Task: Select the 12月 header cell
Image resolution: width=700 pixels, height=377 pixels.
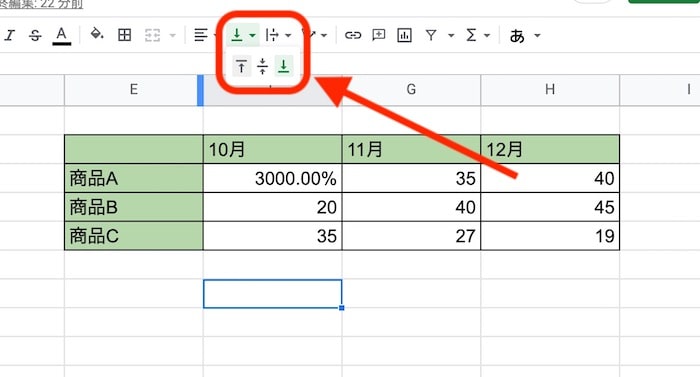Action: [550, 149]
